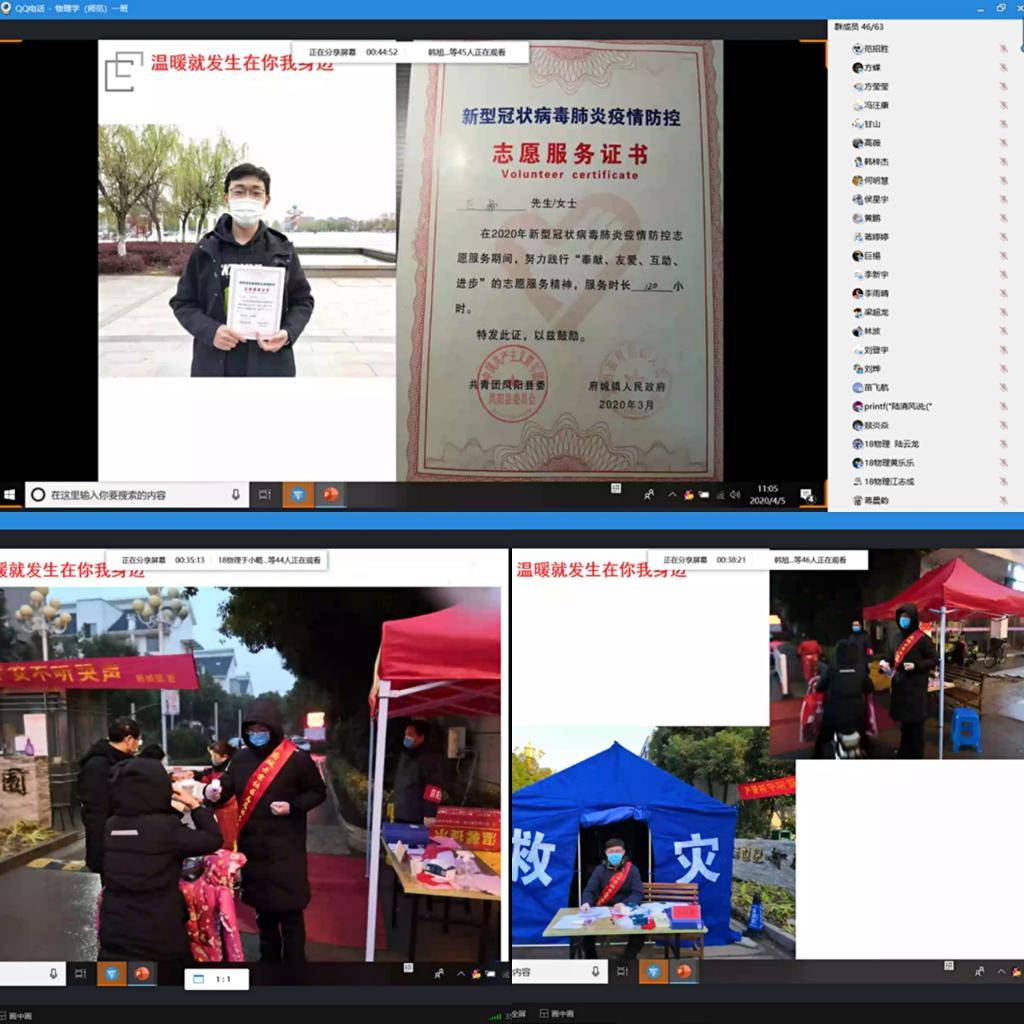Open the People icon in the bottom-left screenshot tray

click(x=439, y=974)
